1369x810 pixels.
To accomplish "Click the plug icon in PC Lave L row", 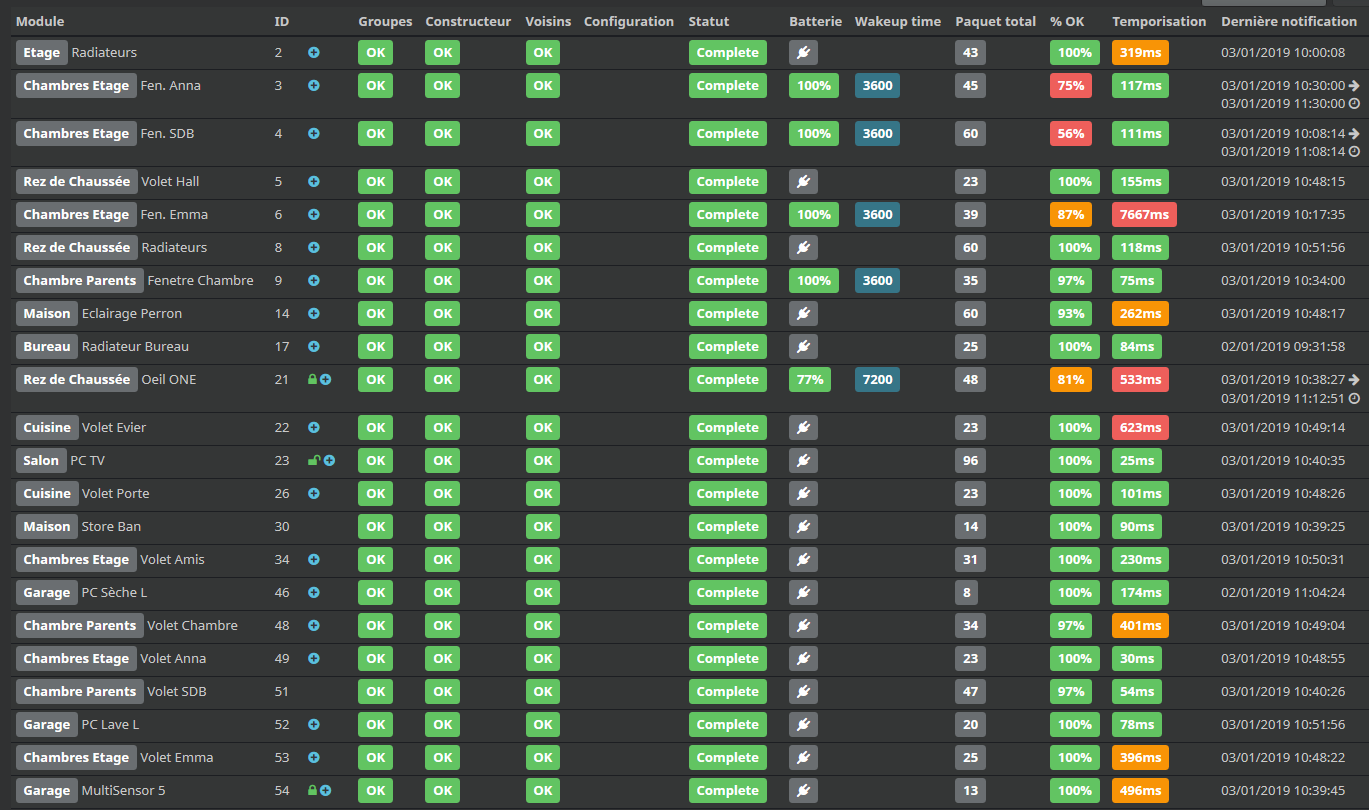I will pos(803,725).
